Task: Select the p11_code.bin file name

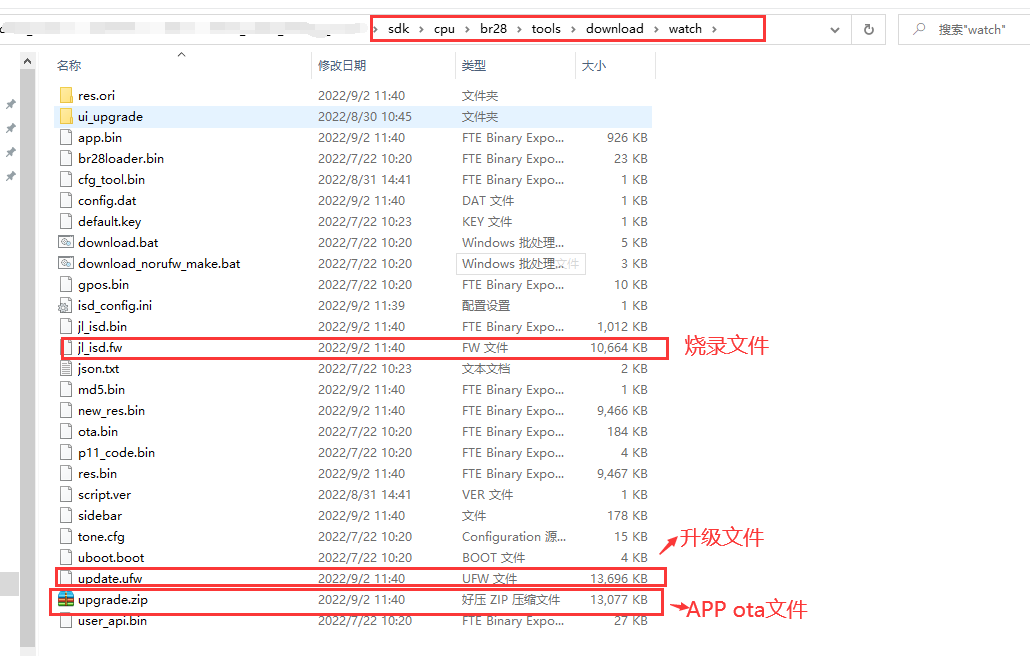Action: point(116,452)
